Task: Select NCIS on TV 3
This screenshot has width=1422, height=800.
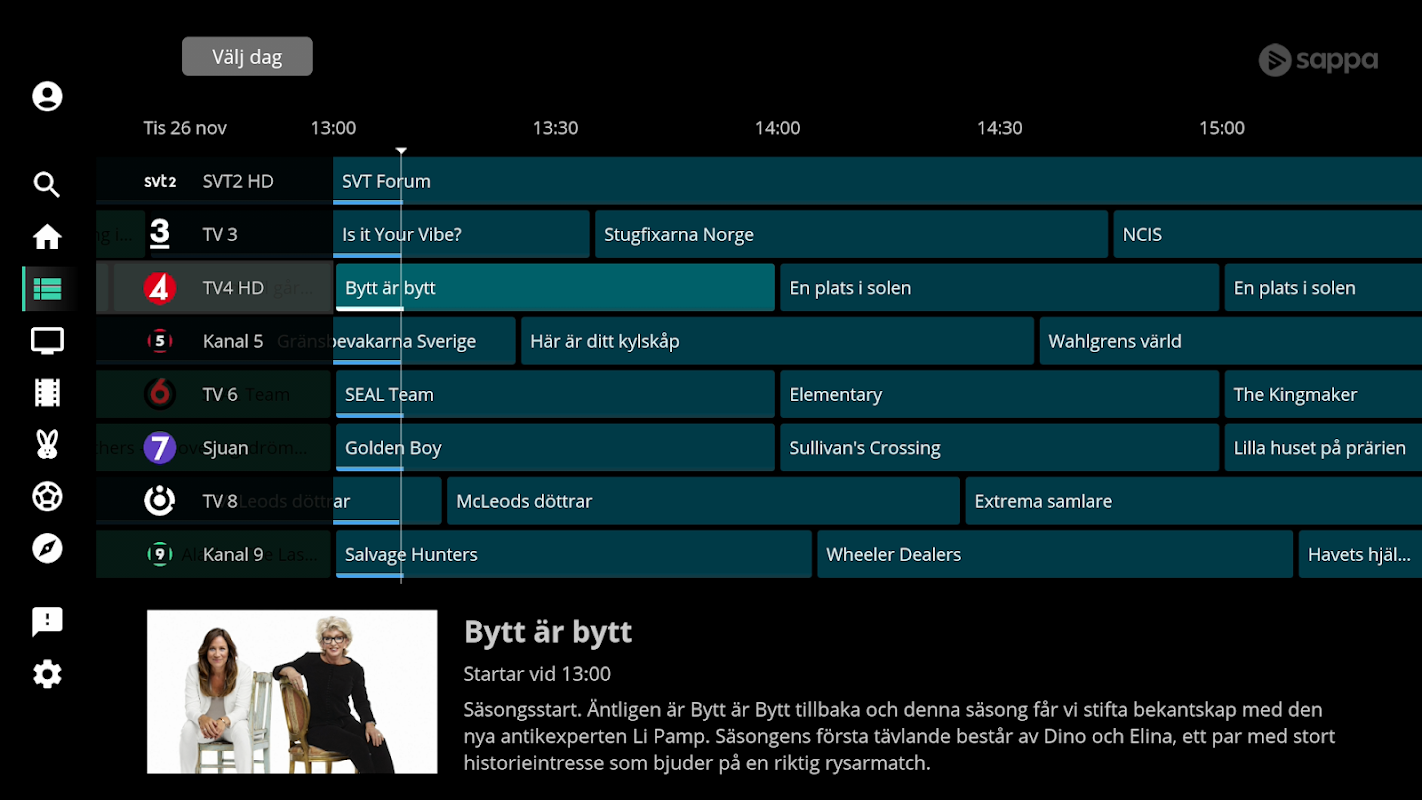Action: [x=1267, y=234]
